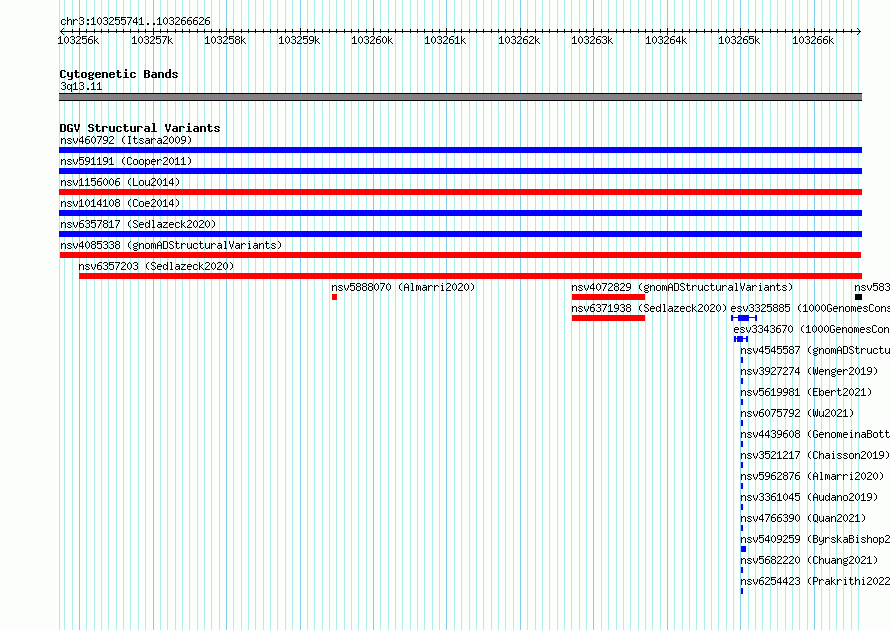Open nsv6254423 (Prakrithi2022) label
This screenshot has width=890, height=630.
tap(815, 581)
